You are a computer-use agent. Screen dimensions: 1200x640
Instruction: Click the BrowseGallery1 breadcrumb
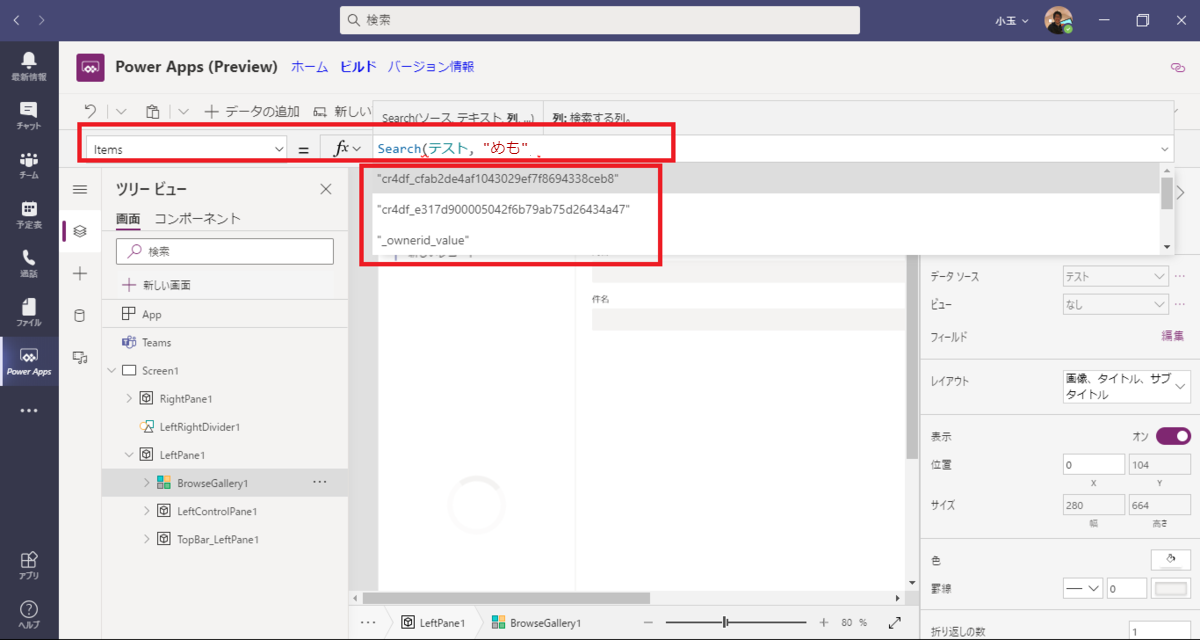537,622
